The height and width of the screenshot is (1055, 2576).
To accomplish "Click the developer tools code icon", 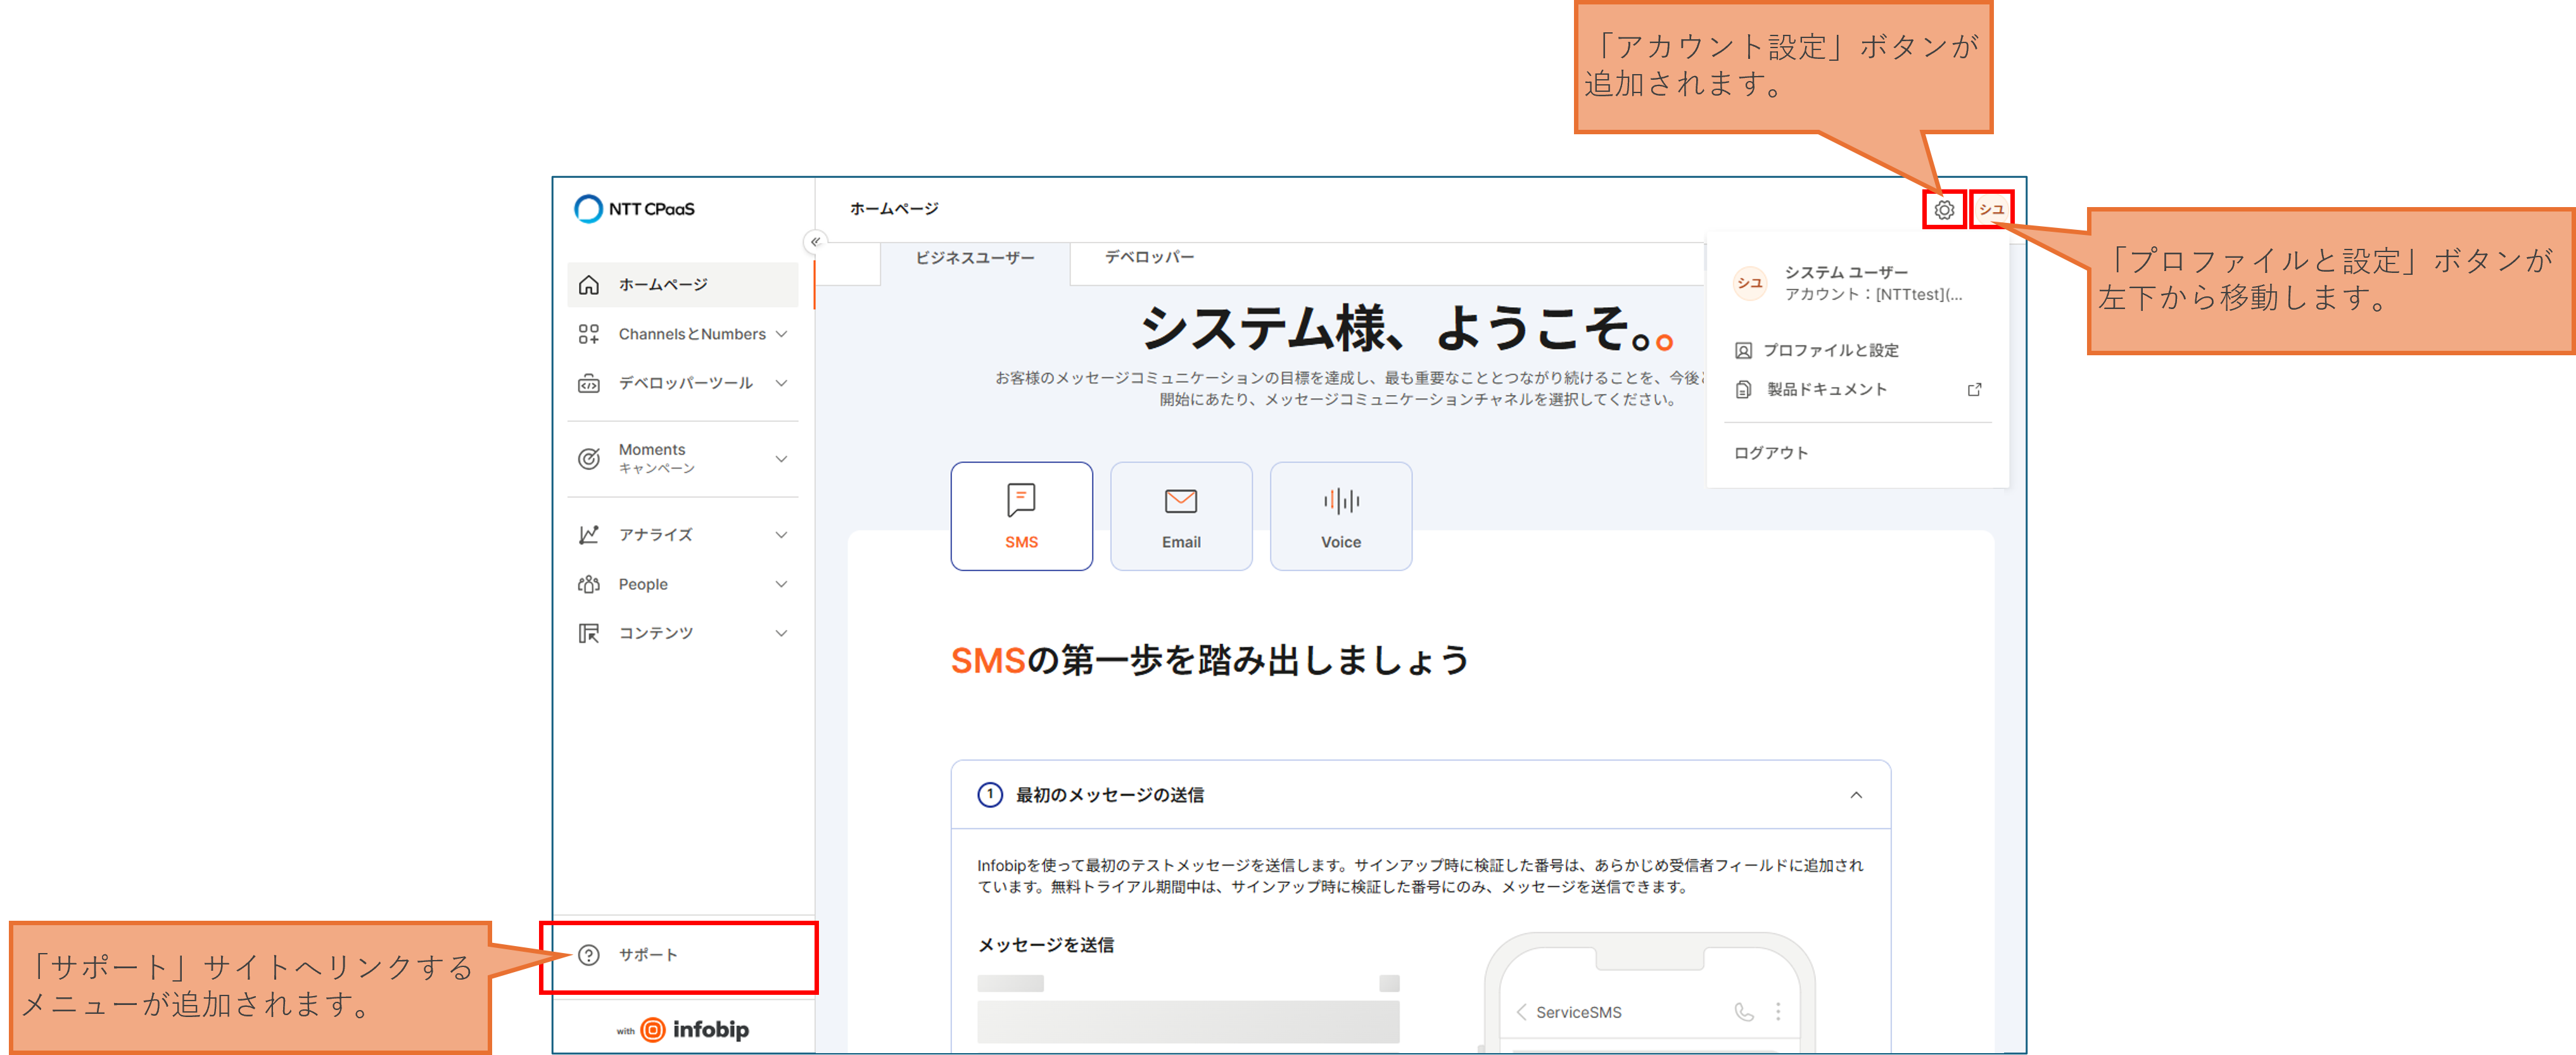I will tap(589, 383).
